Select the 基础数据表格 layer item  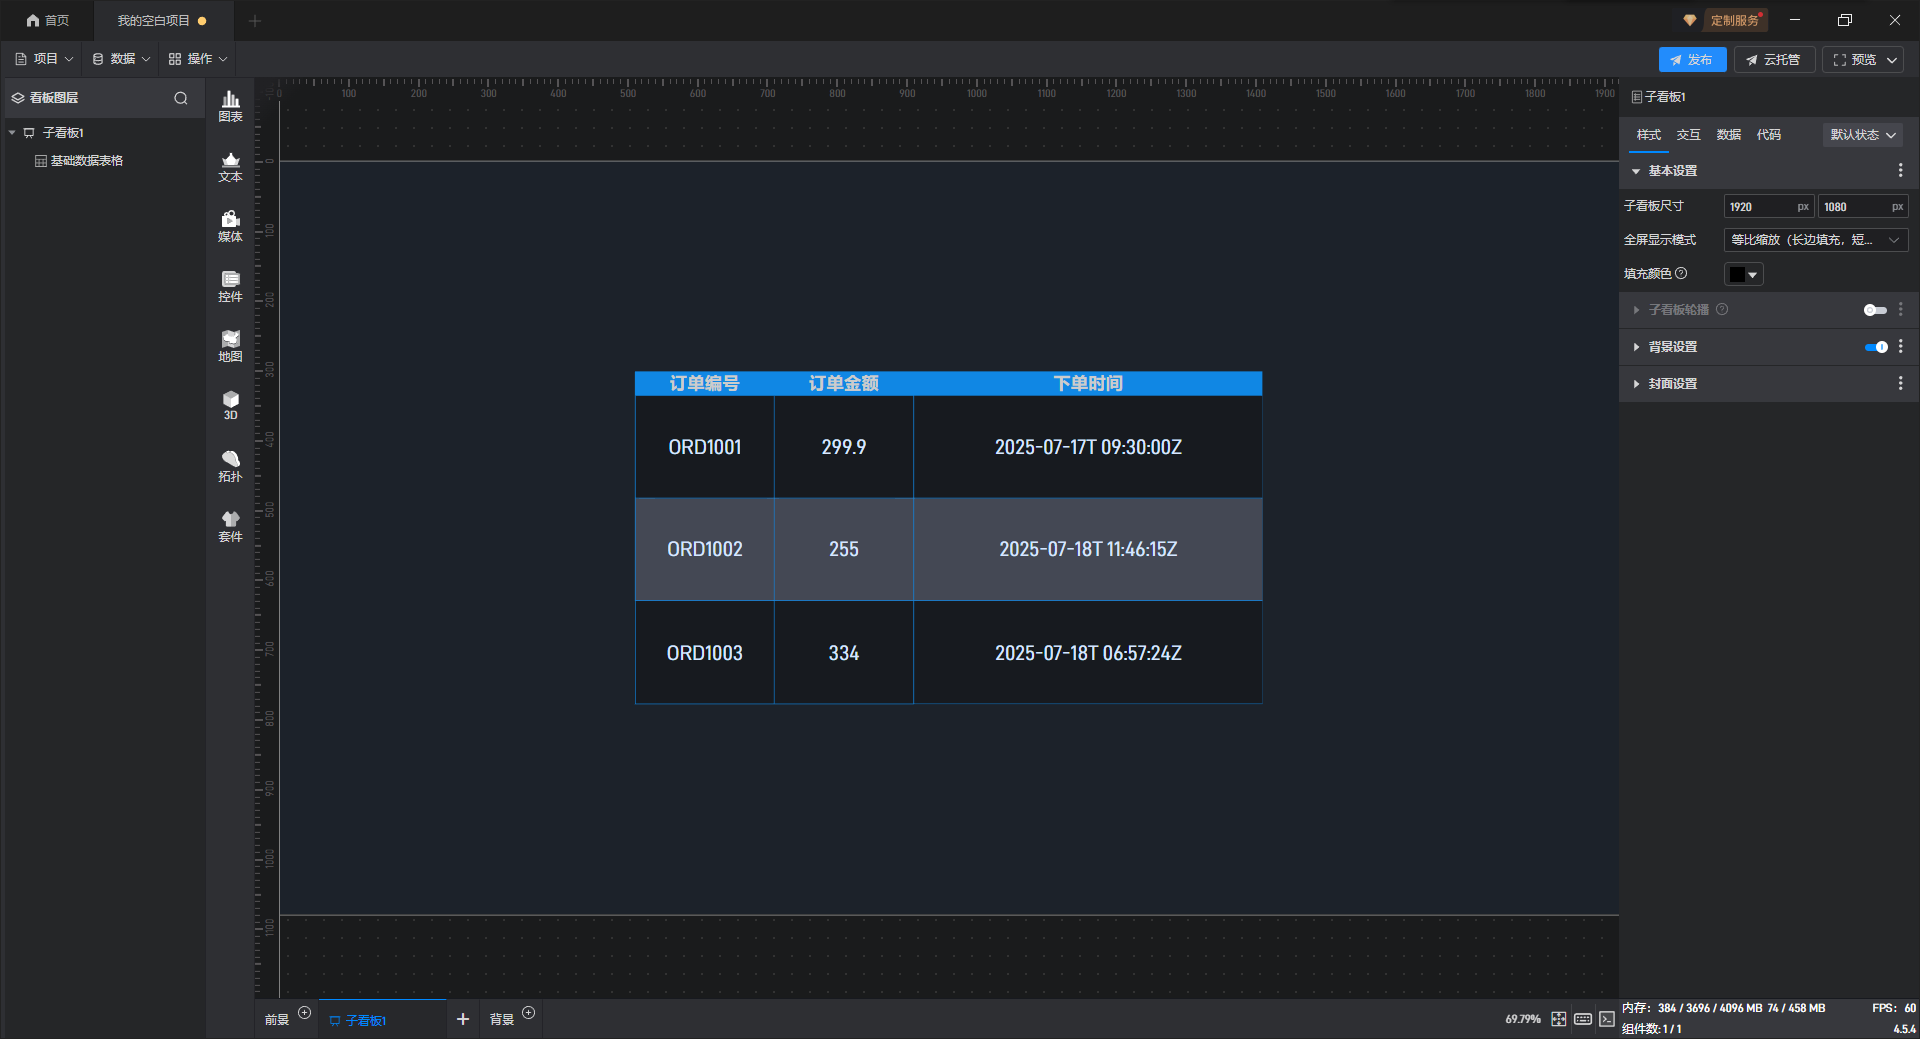(x=87, y=161)
